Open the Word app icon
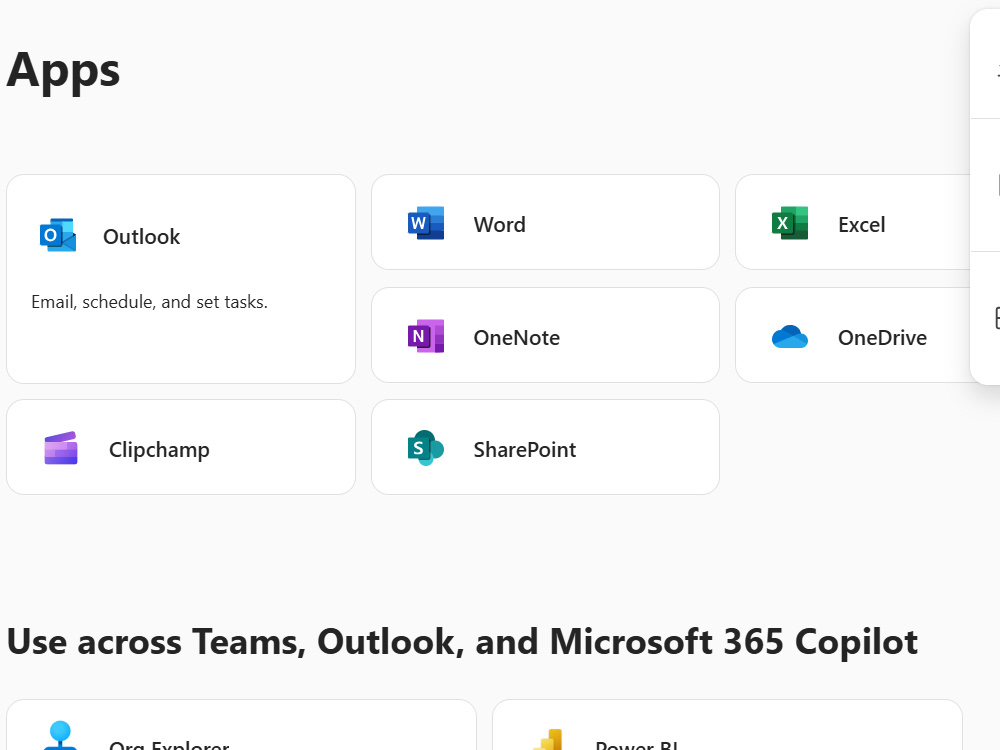The image size is (1000, 750). [x=426, y=223]
